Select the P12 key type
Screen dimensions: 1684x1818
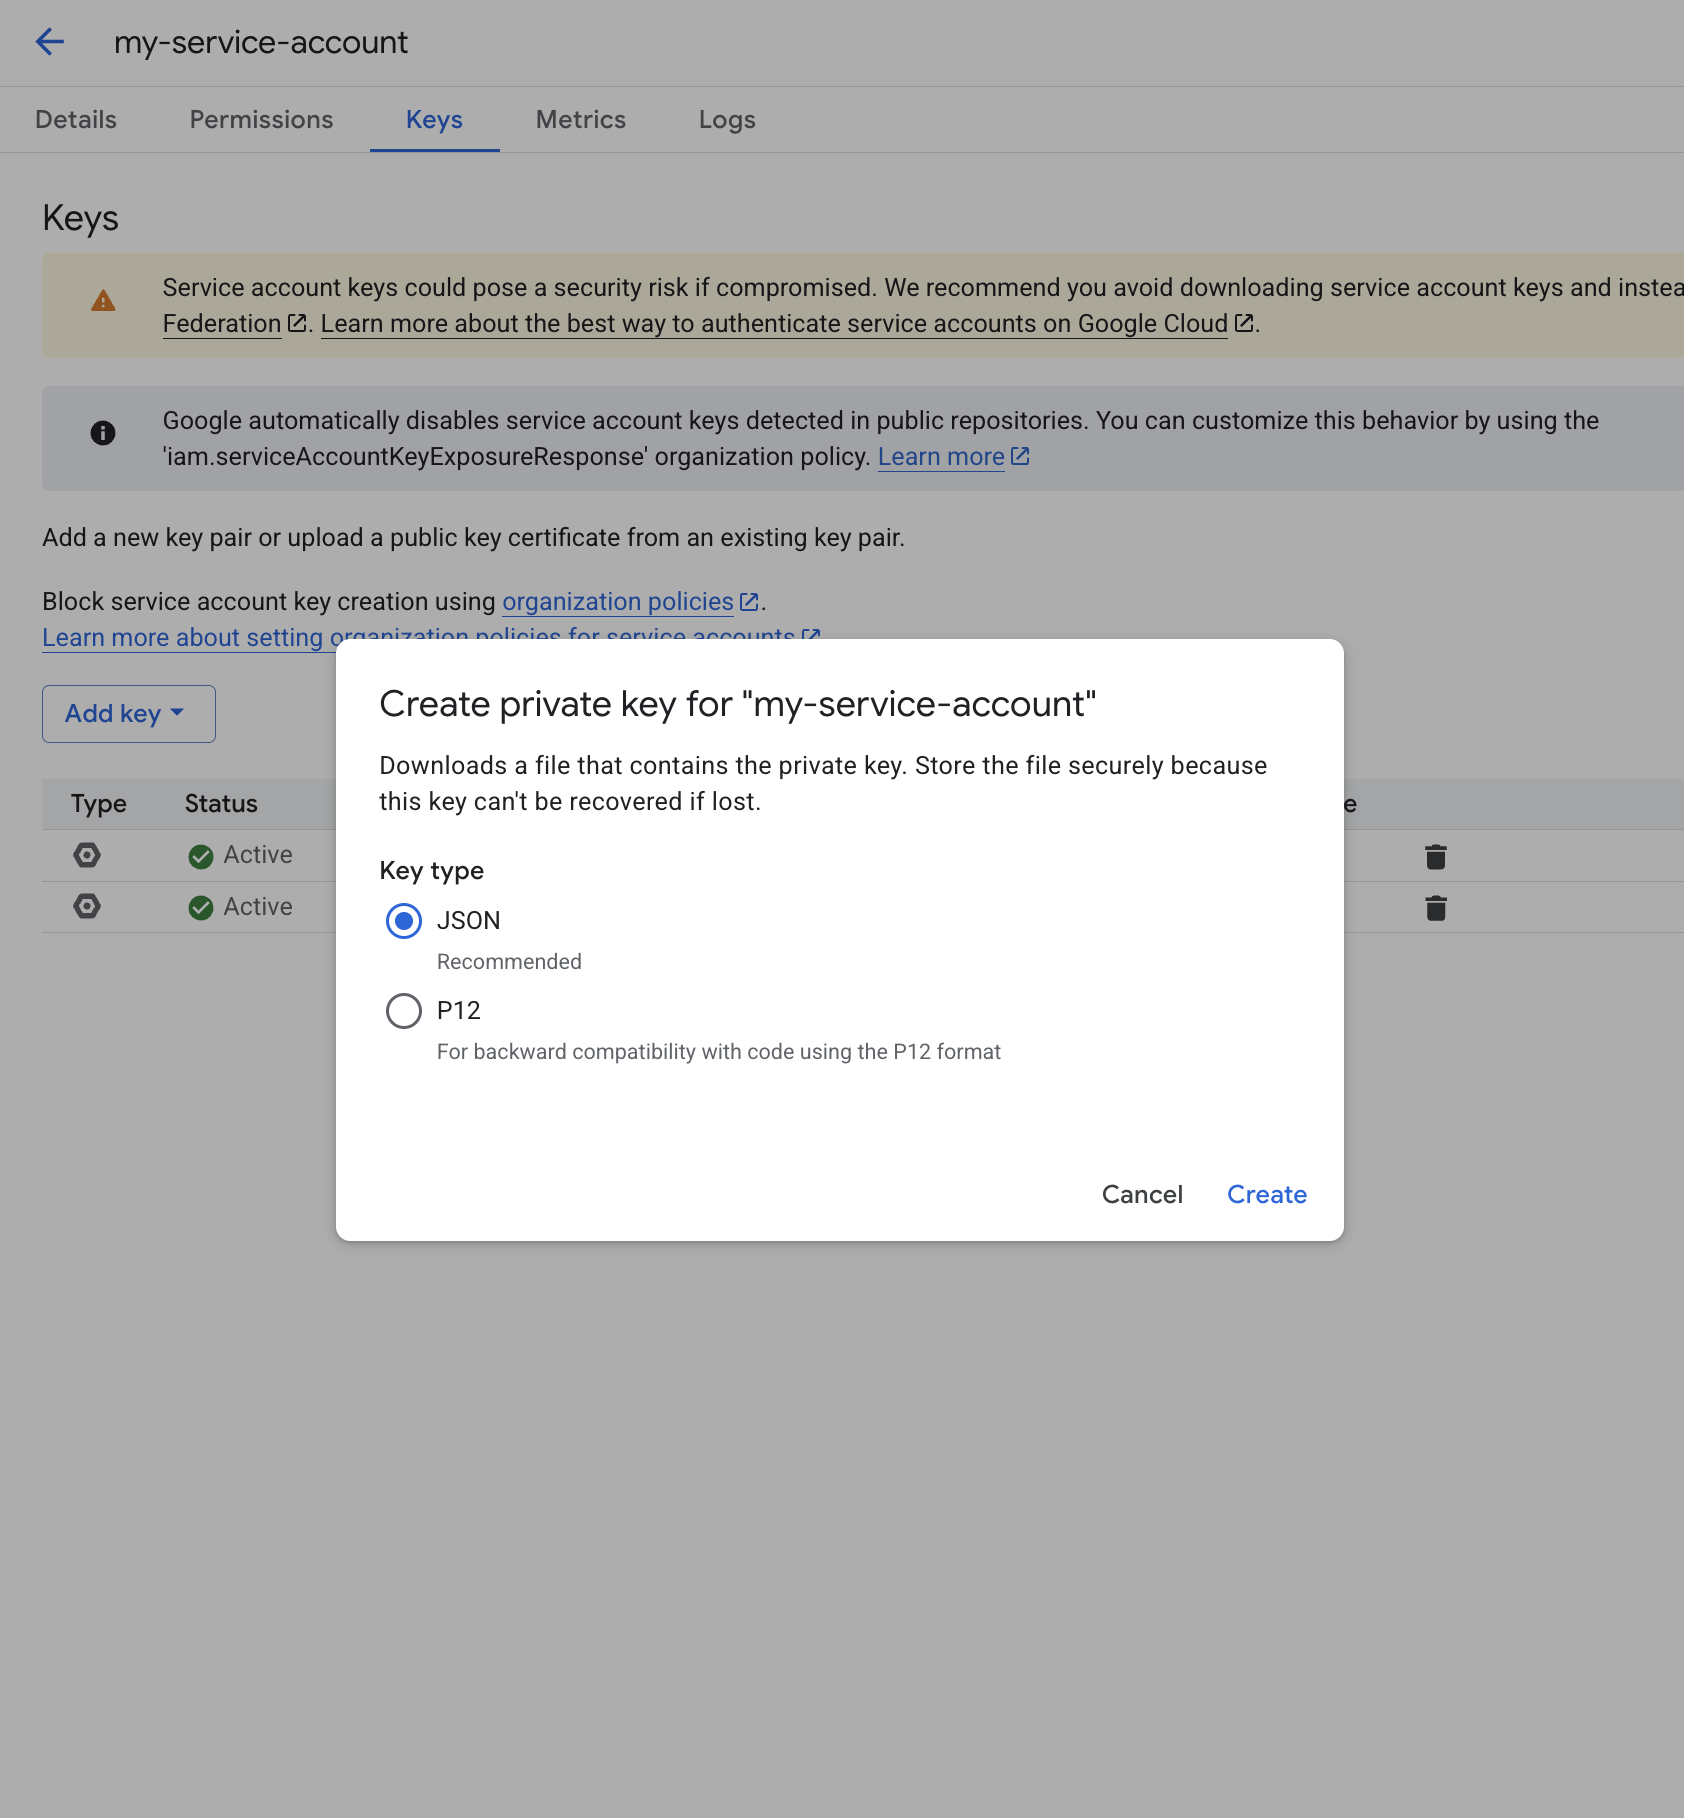404,1011
